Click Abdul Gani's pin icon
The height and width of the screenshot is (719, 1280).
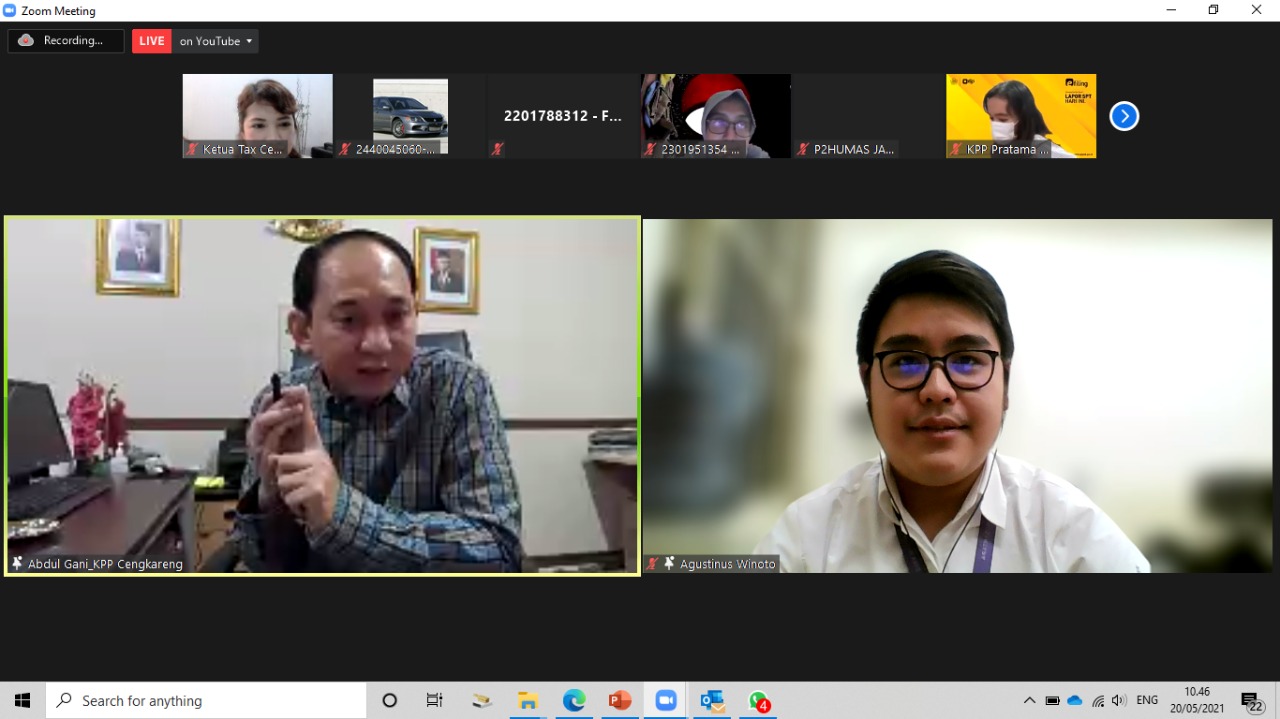[x=17, y=564]
